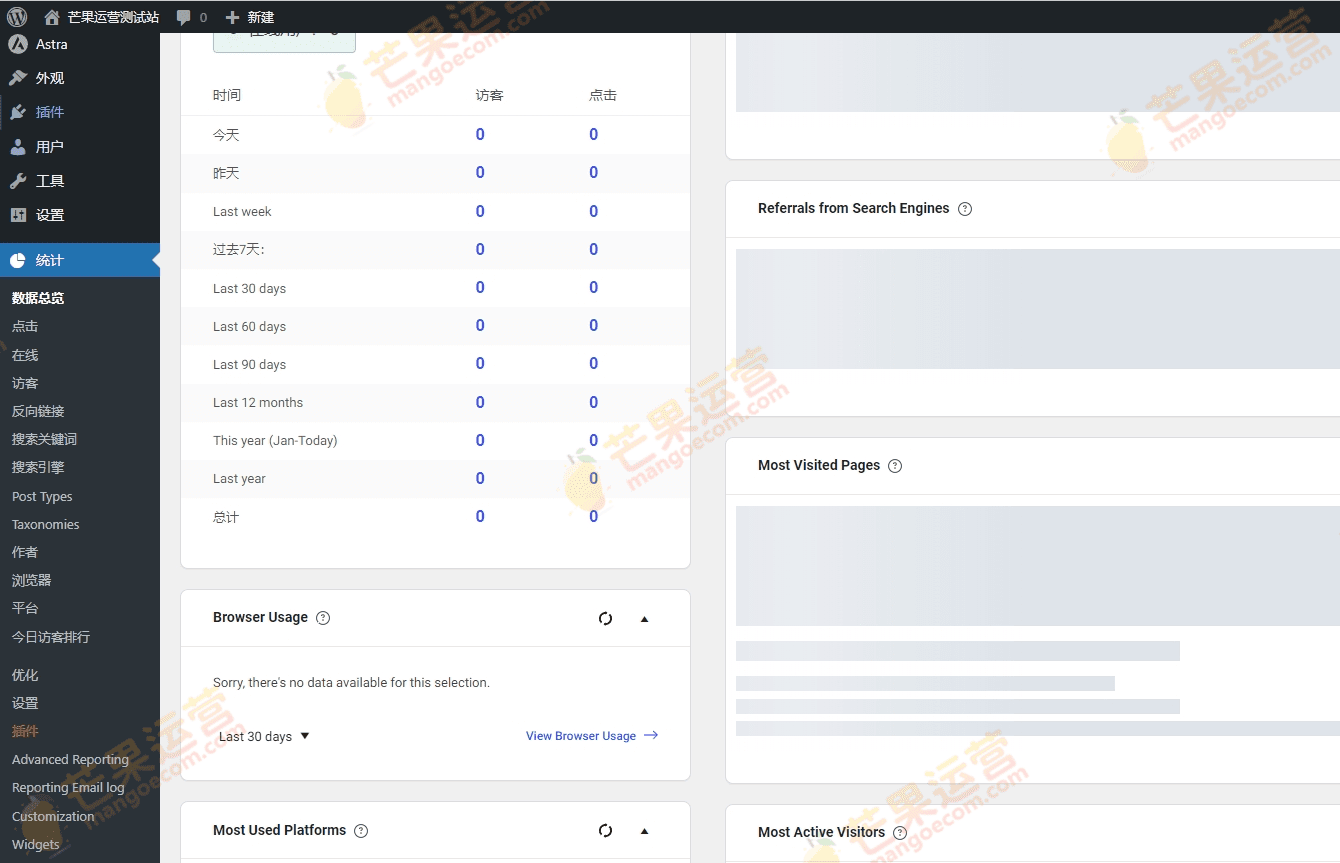Image resolution: width=1340 pixels, height=863 pixels.
Task: Open help icon next to Most Used Platforms
Action: [x=361, y=831]
